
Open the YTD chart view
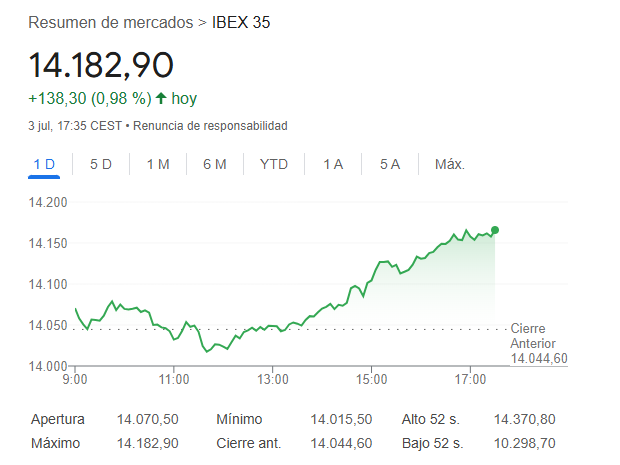(273, 165)
